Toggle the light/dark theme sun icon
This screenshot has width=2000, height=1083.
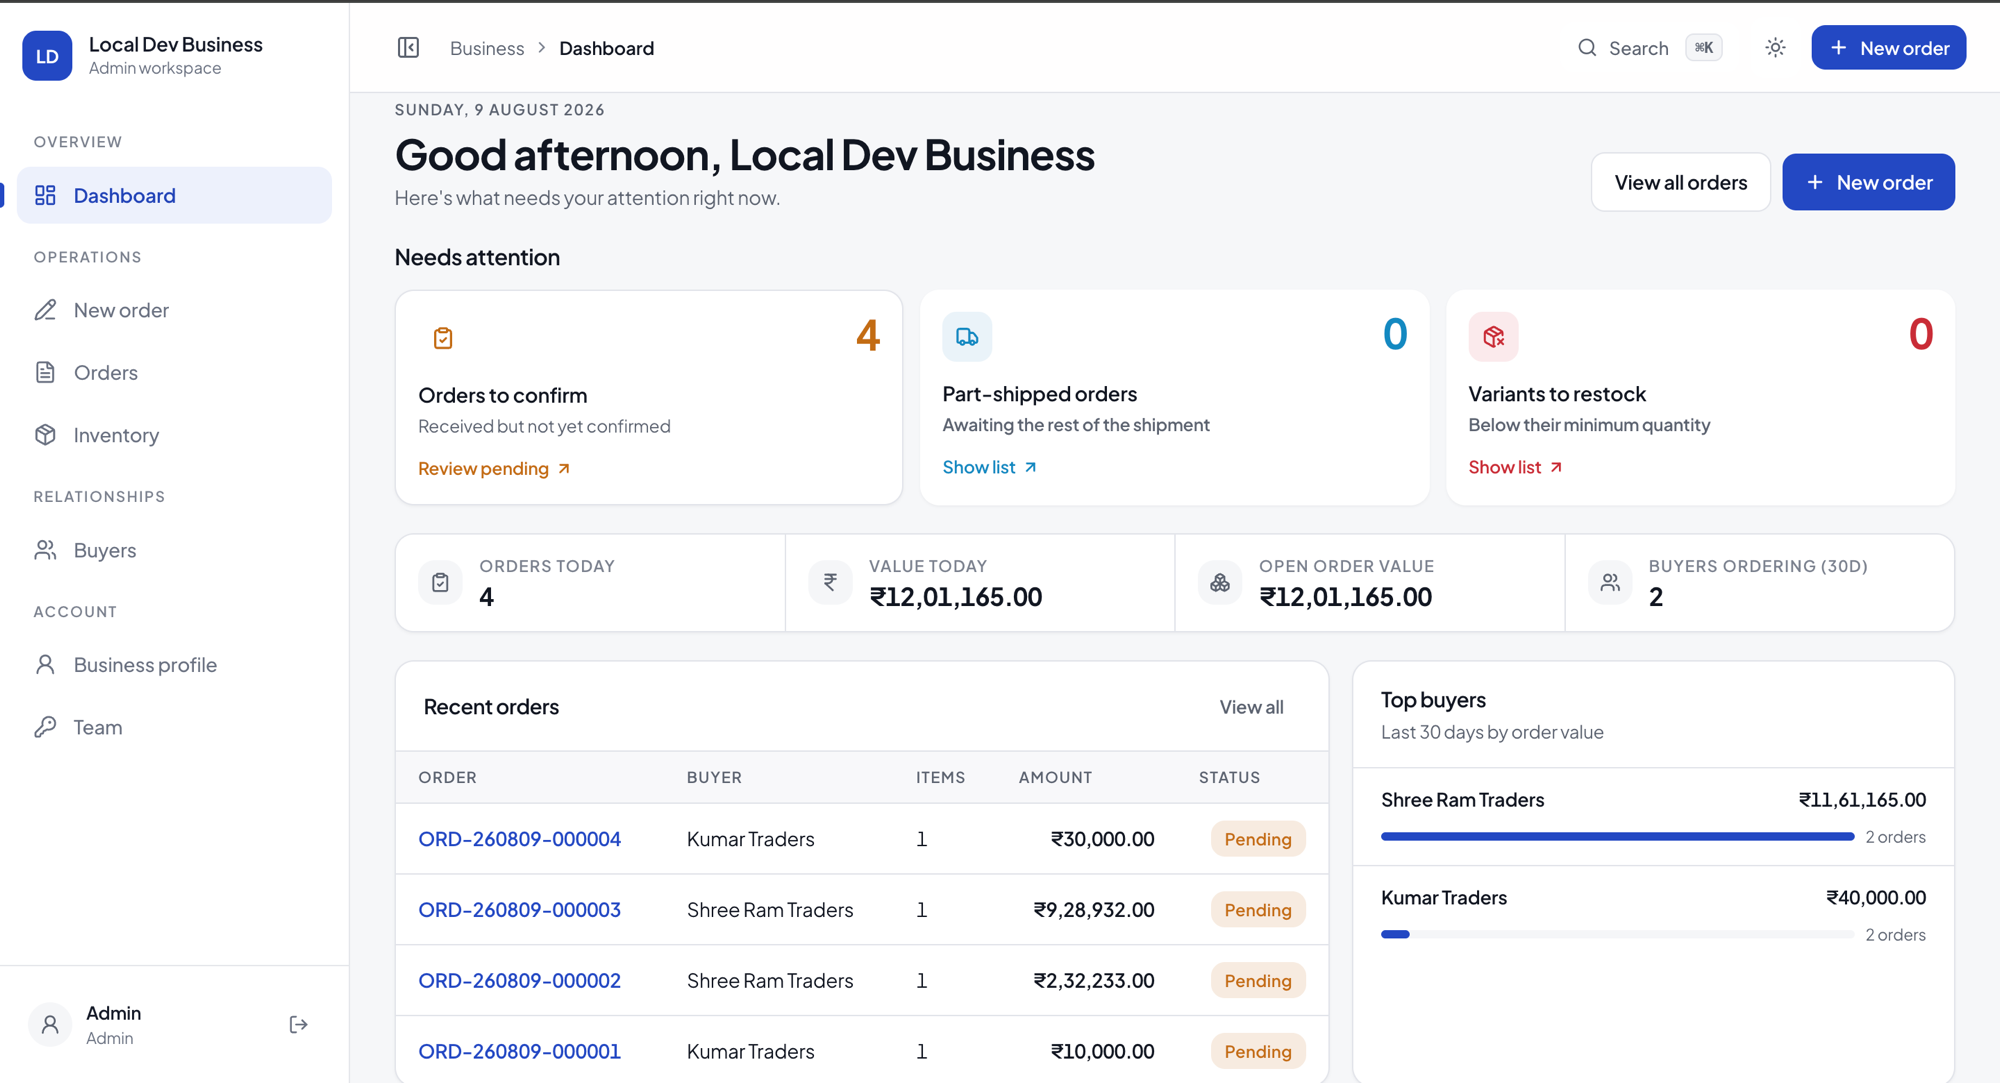(1775, 47)
